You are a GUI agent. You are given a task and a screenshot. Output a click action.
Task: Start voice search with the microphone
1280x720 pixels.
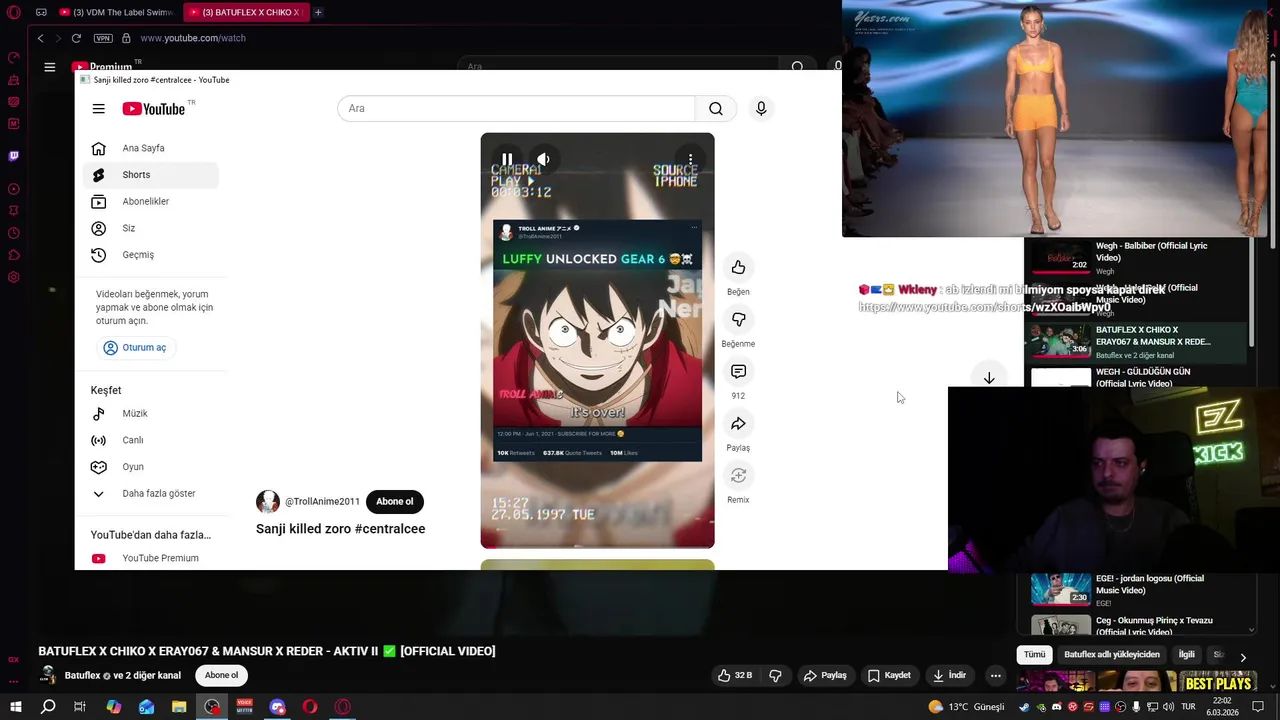pos(761,108)
